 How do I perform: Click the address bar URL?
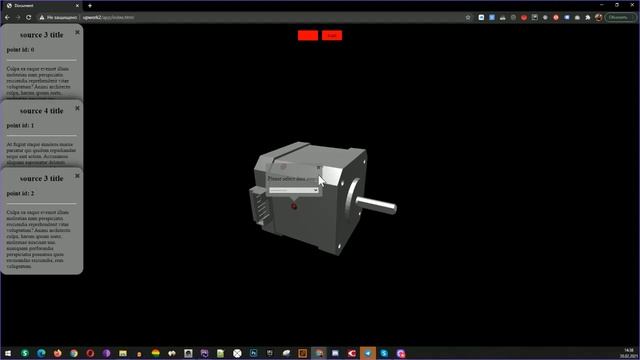click(109, 18)
